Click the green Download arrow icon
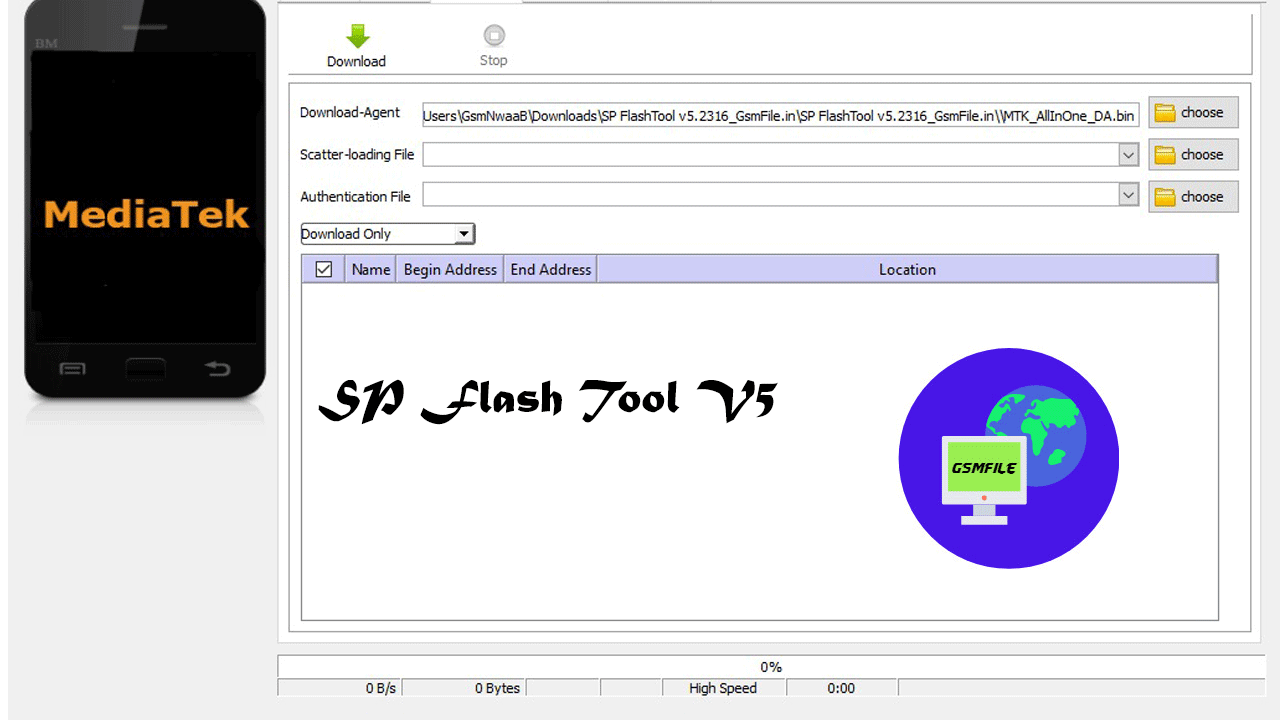 357,37
